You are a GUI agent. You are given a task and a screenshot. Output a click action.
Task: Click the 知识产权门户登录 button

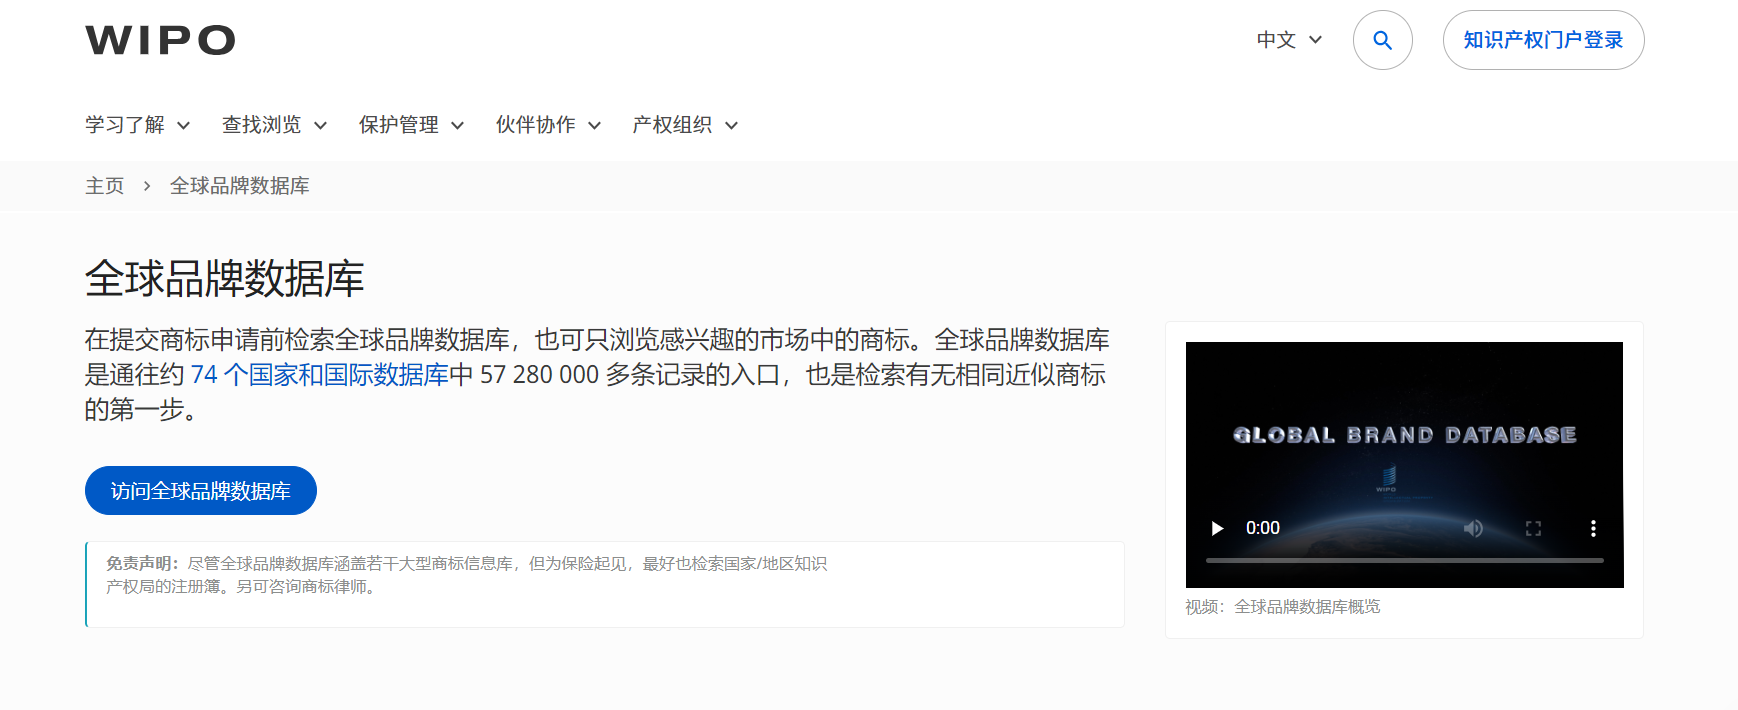click(1543, 40)
